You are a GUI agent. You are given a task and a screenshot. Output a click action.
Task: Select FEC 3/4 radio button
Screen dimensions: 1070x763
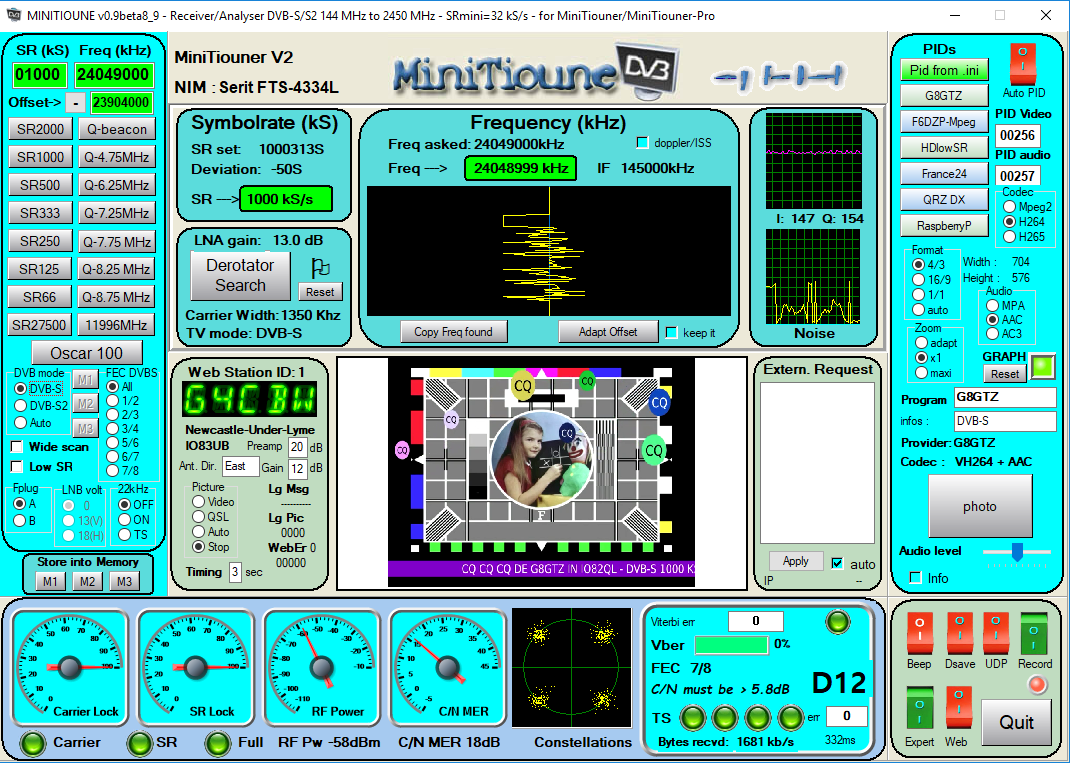(113, 429)
